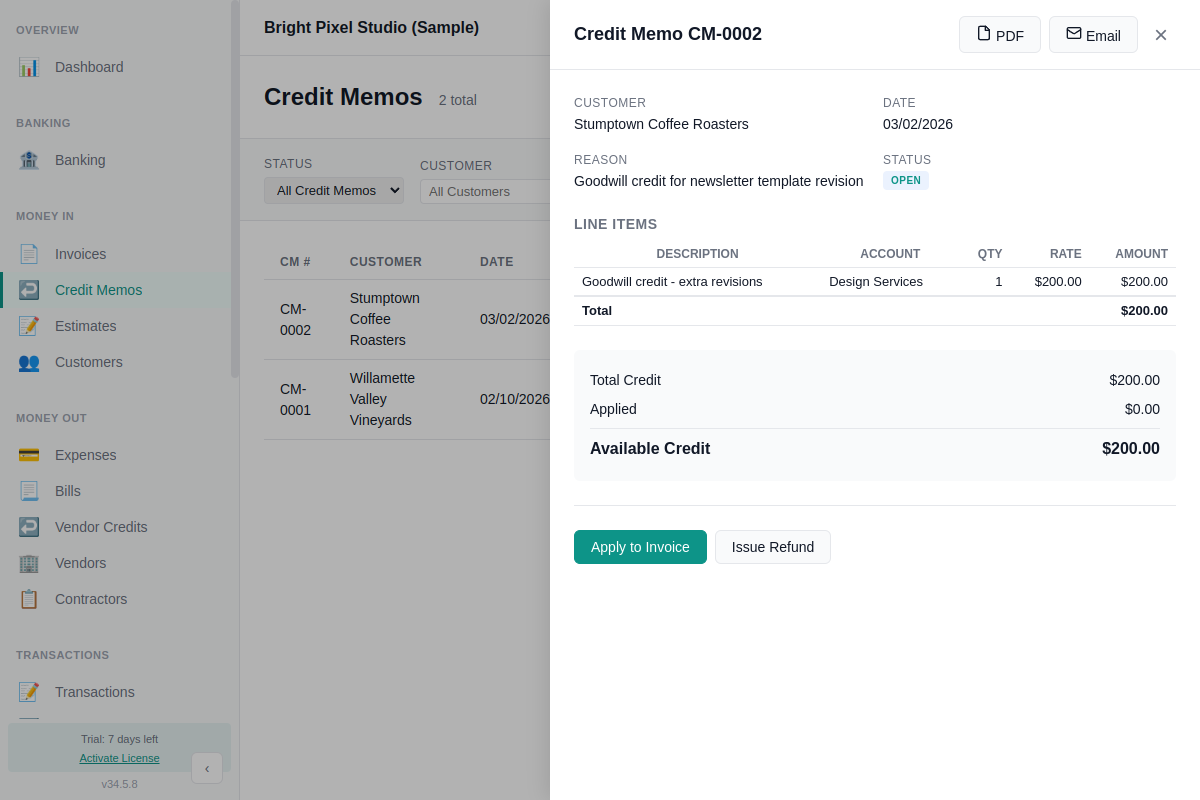Click the Activate License link
The height and width of the screenshot is (800, 1200).
[119, 758]
